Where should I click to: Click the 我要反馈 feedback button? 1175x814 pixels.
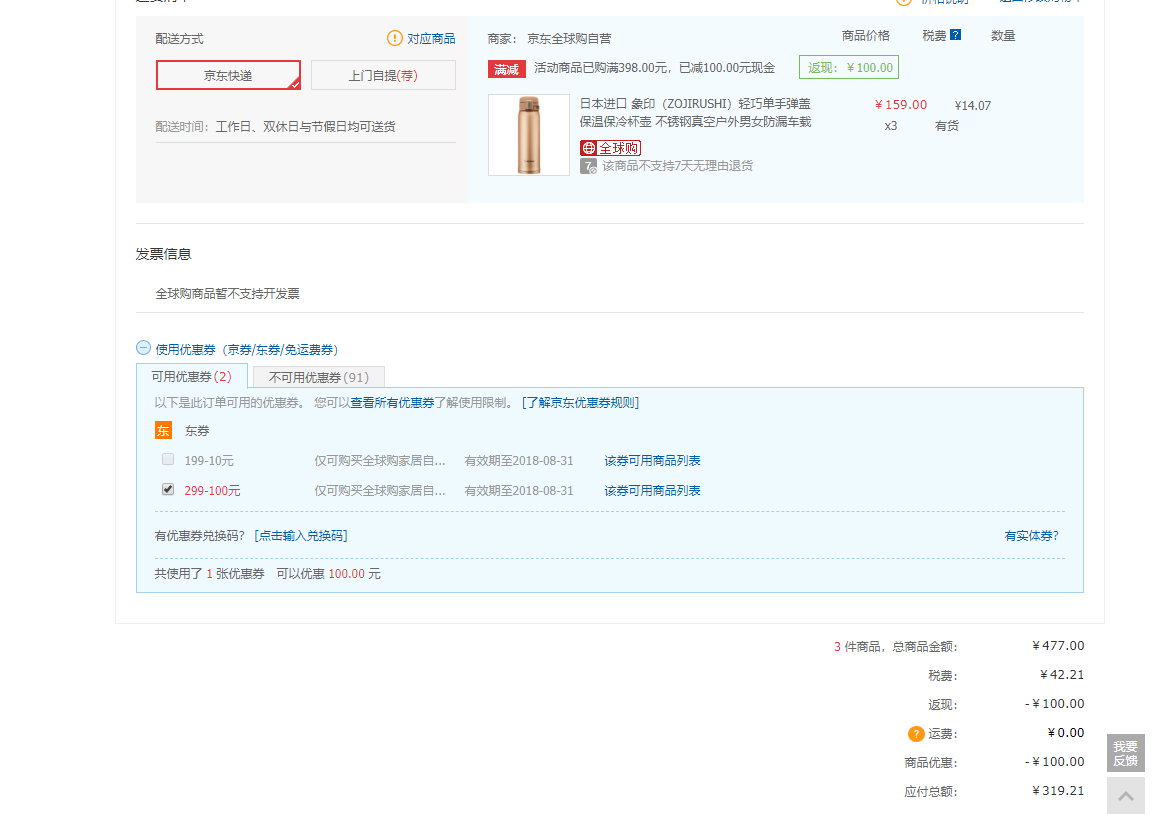pos(1126,753)
